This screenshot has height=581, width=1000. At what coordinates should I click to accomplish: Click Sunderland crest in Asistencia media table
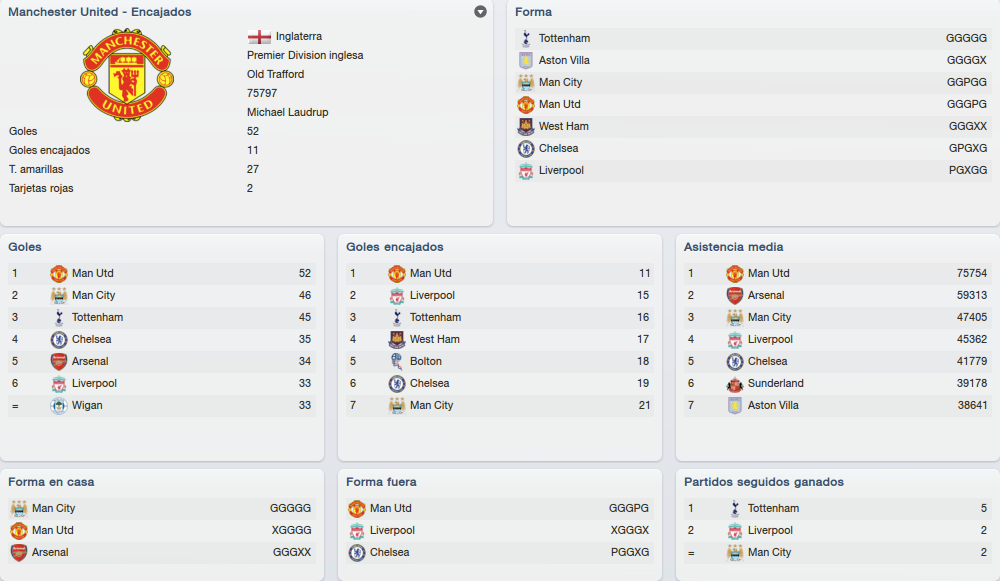pyautogui.click(x=735, y=383)
